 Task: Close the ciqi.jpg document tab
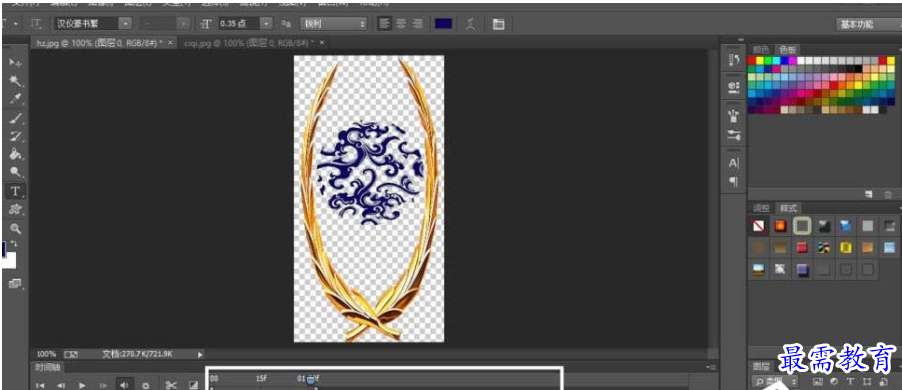click(x=322, y=43)
